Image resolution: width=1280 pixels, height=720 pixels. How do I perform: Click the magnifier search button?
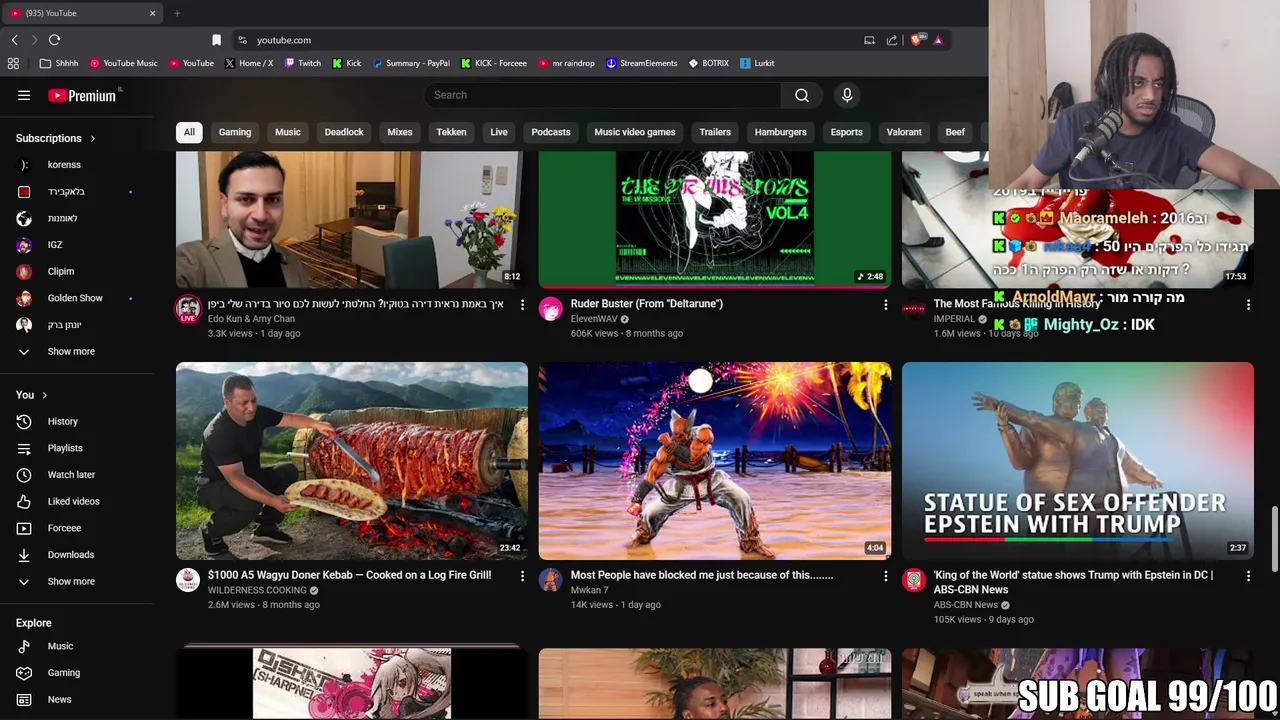tap(802, 95)
